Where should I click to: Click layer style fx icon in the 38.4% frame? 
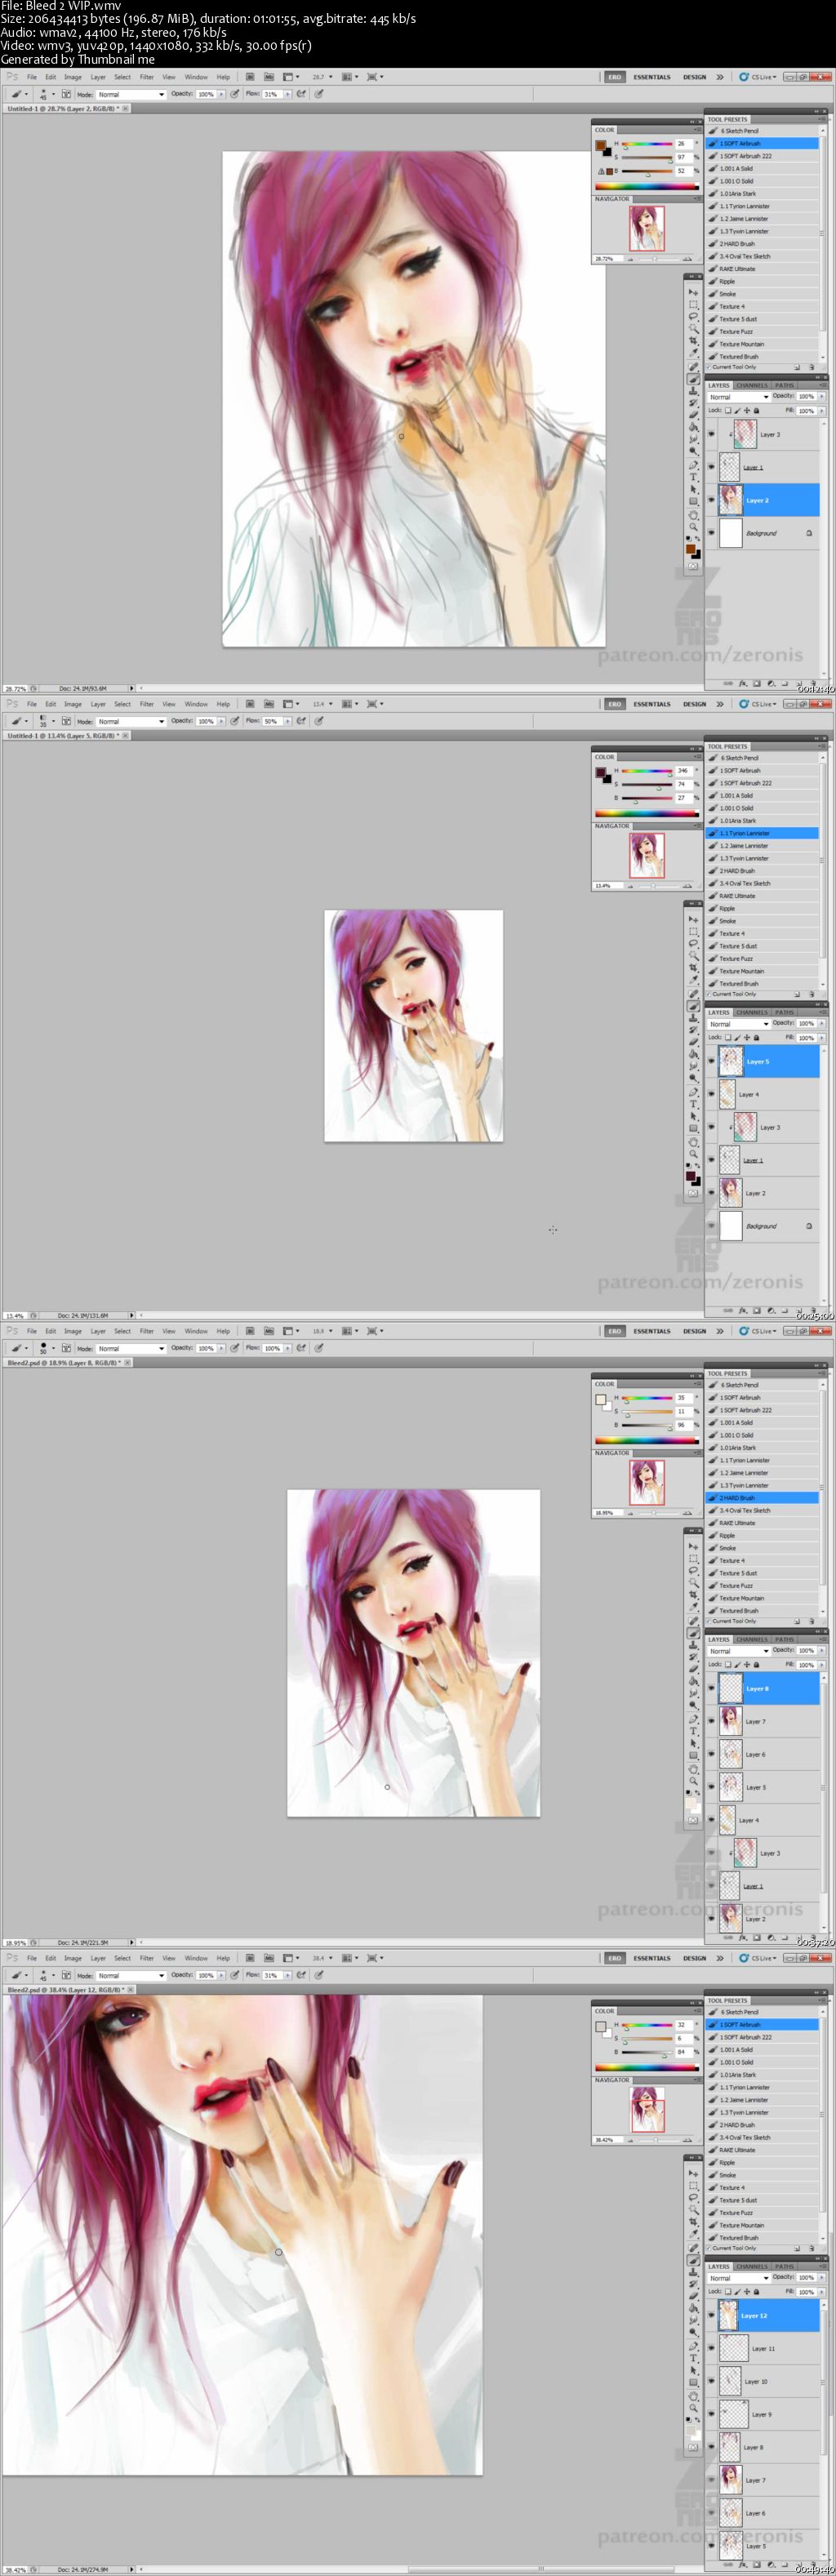[x=743, y=2564]
